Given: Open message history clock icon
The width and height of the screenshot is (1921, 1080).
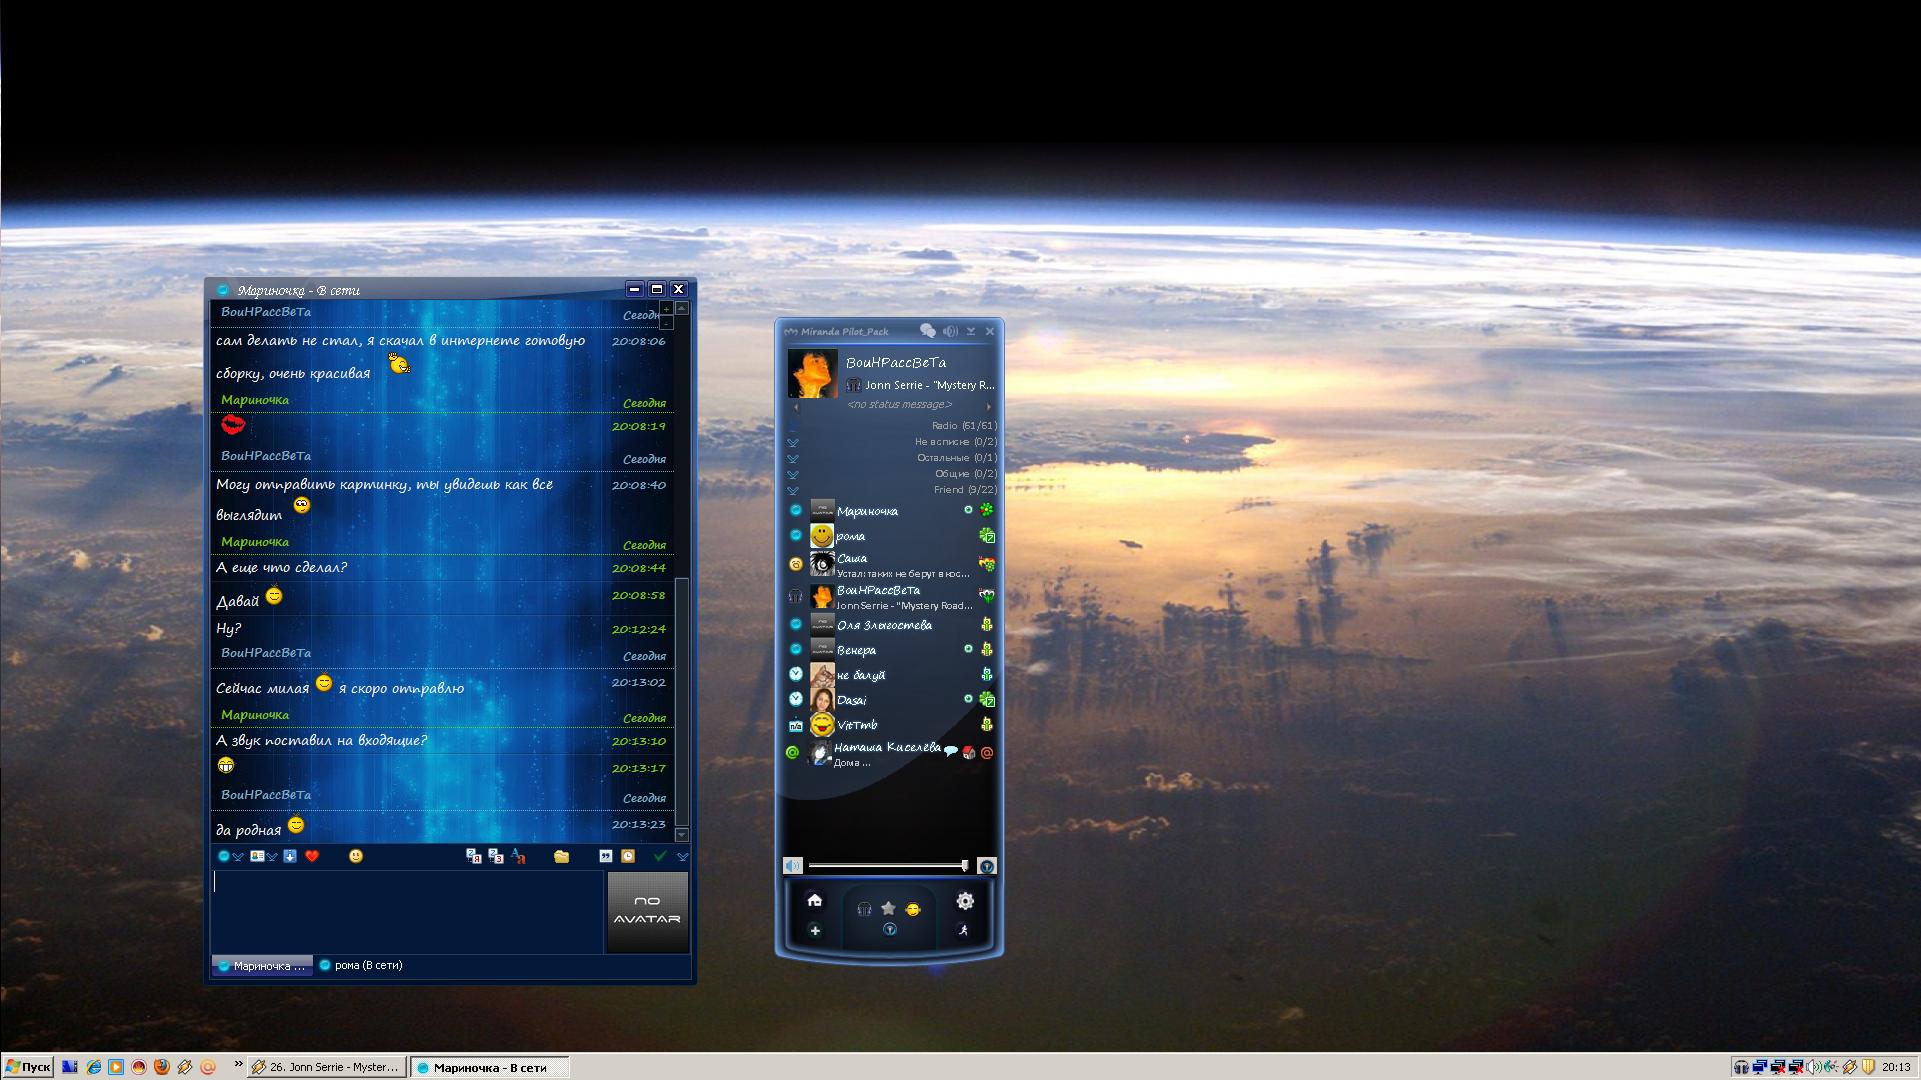Looking at the screenshot, I should point(628,856).
